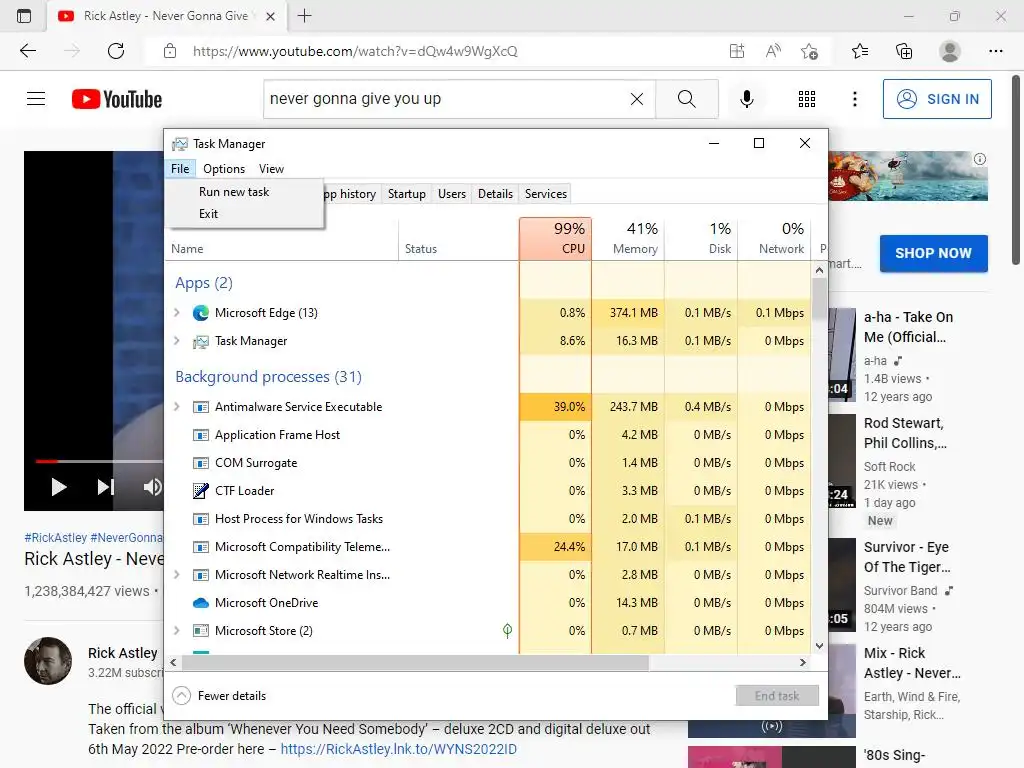1024x768 pixels.
Task: Sort by Network column header
Action: point(775,239)
